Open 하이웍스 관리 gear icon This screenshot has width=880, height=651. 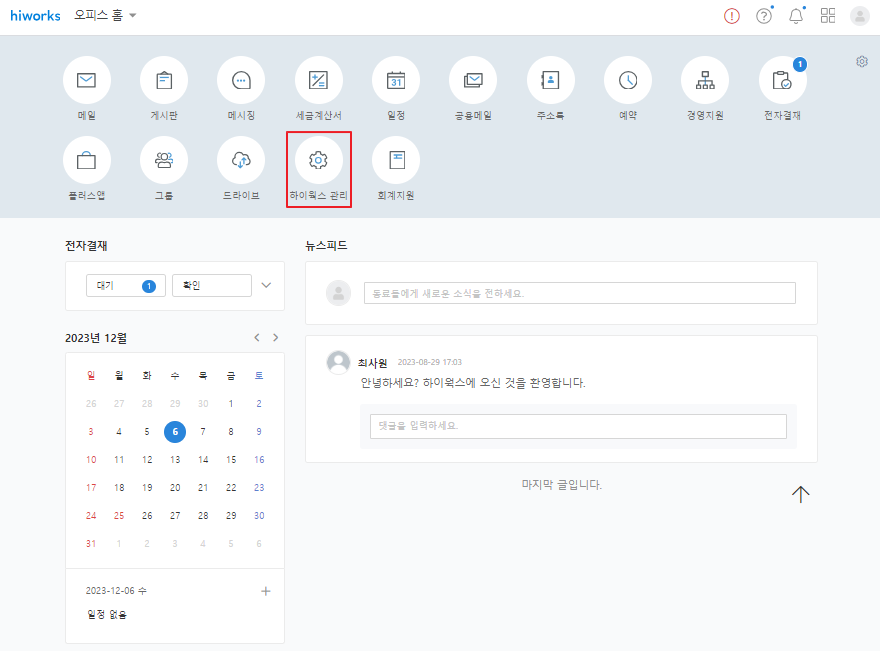[318, 160]
